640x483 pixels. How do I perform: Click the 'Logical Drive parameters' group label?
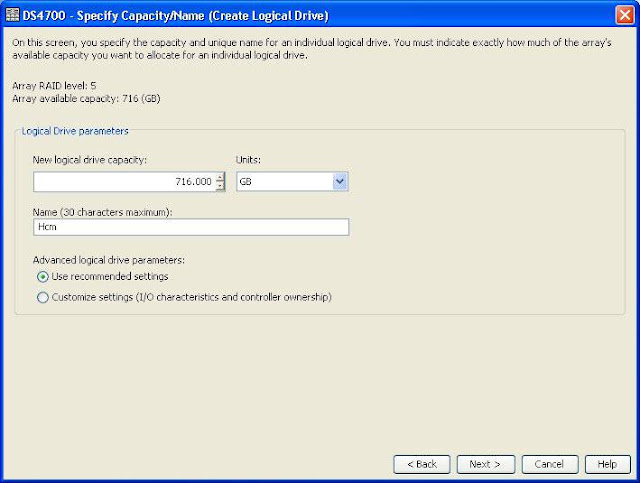click(x=75, y=131)
